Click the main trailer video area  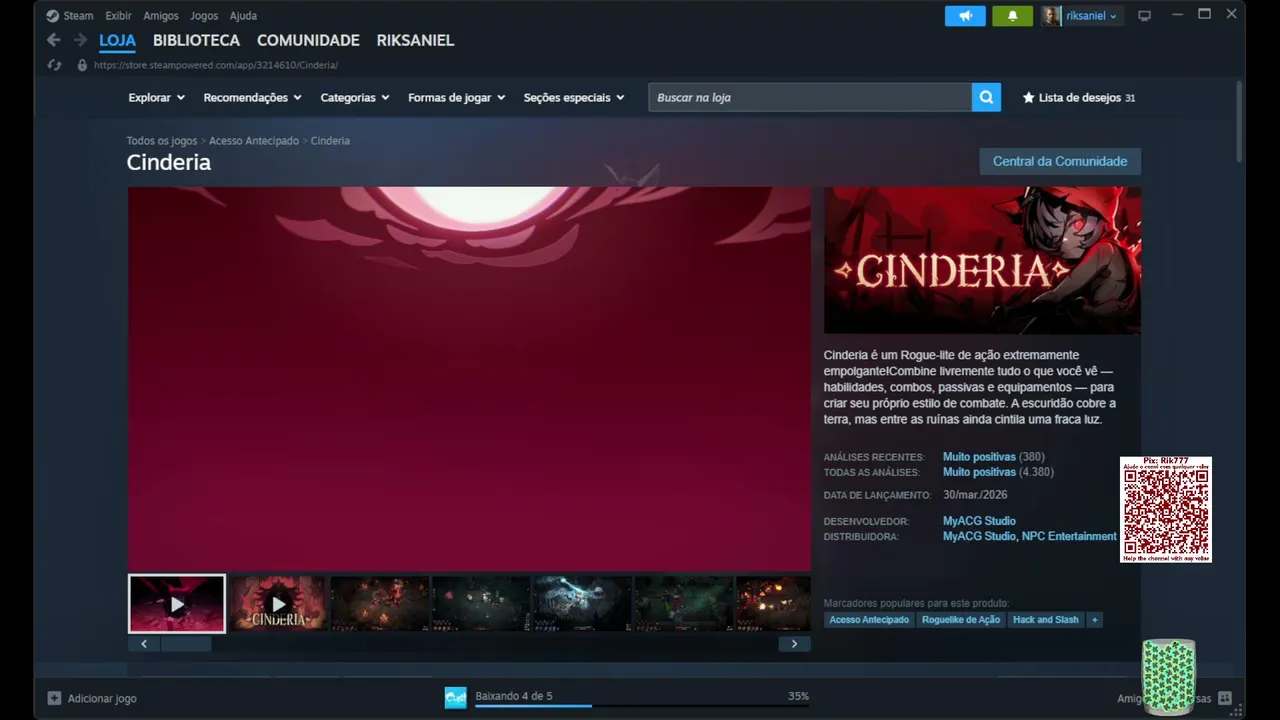[x=469, y=379]
